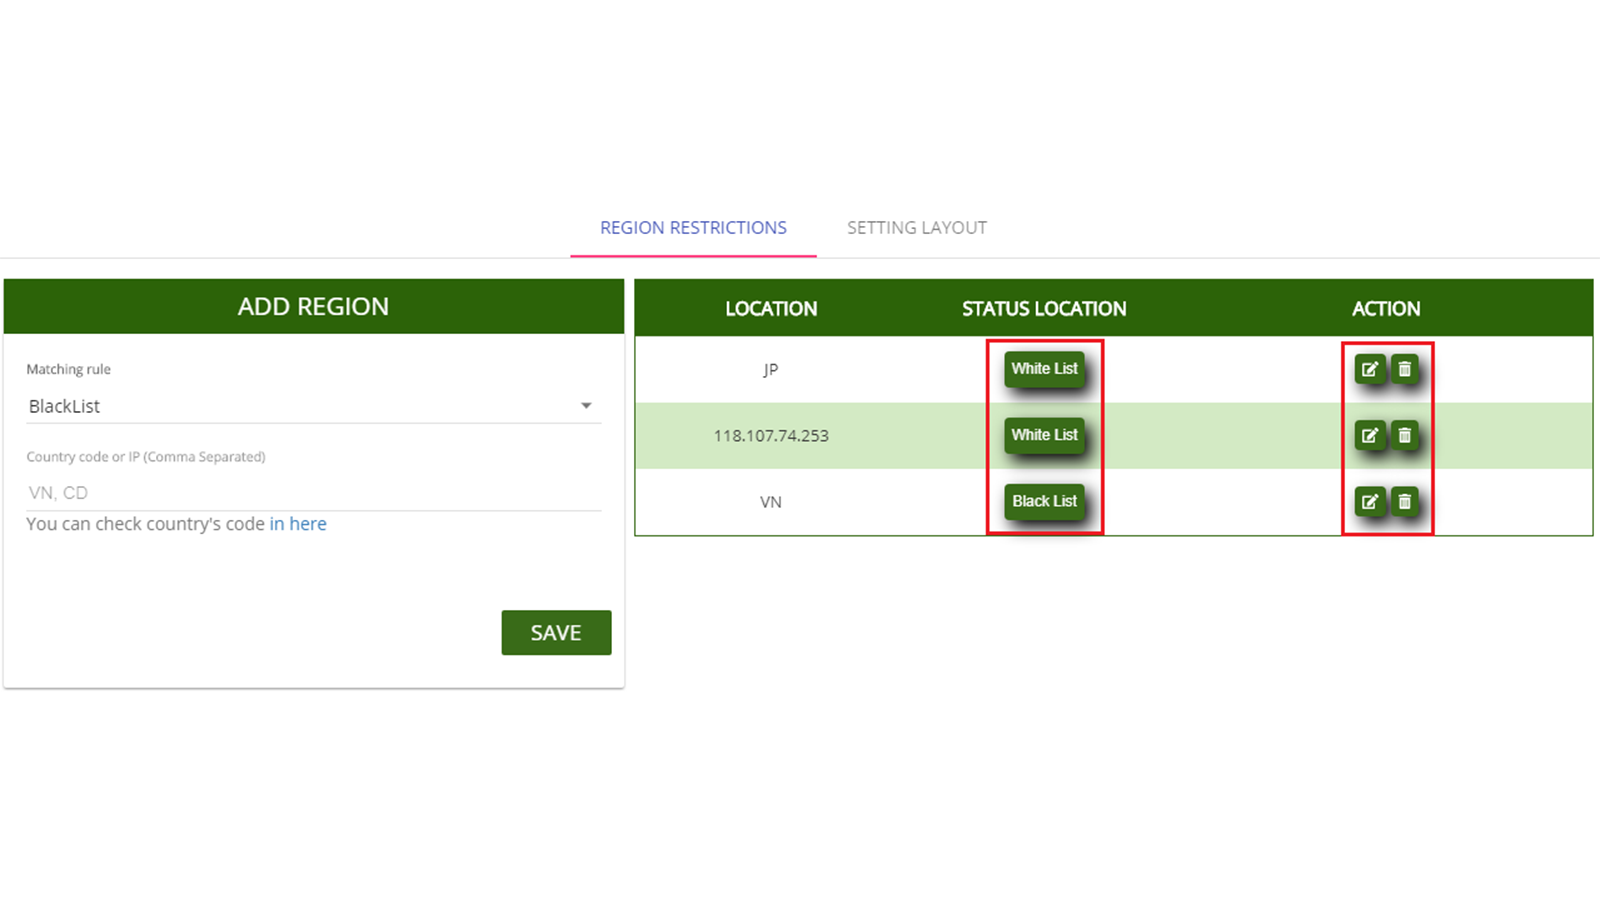Select the 118.107.74.253 location cell
This screenshot has height=900, width=1600.
click(770, 436)
